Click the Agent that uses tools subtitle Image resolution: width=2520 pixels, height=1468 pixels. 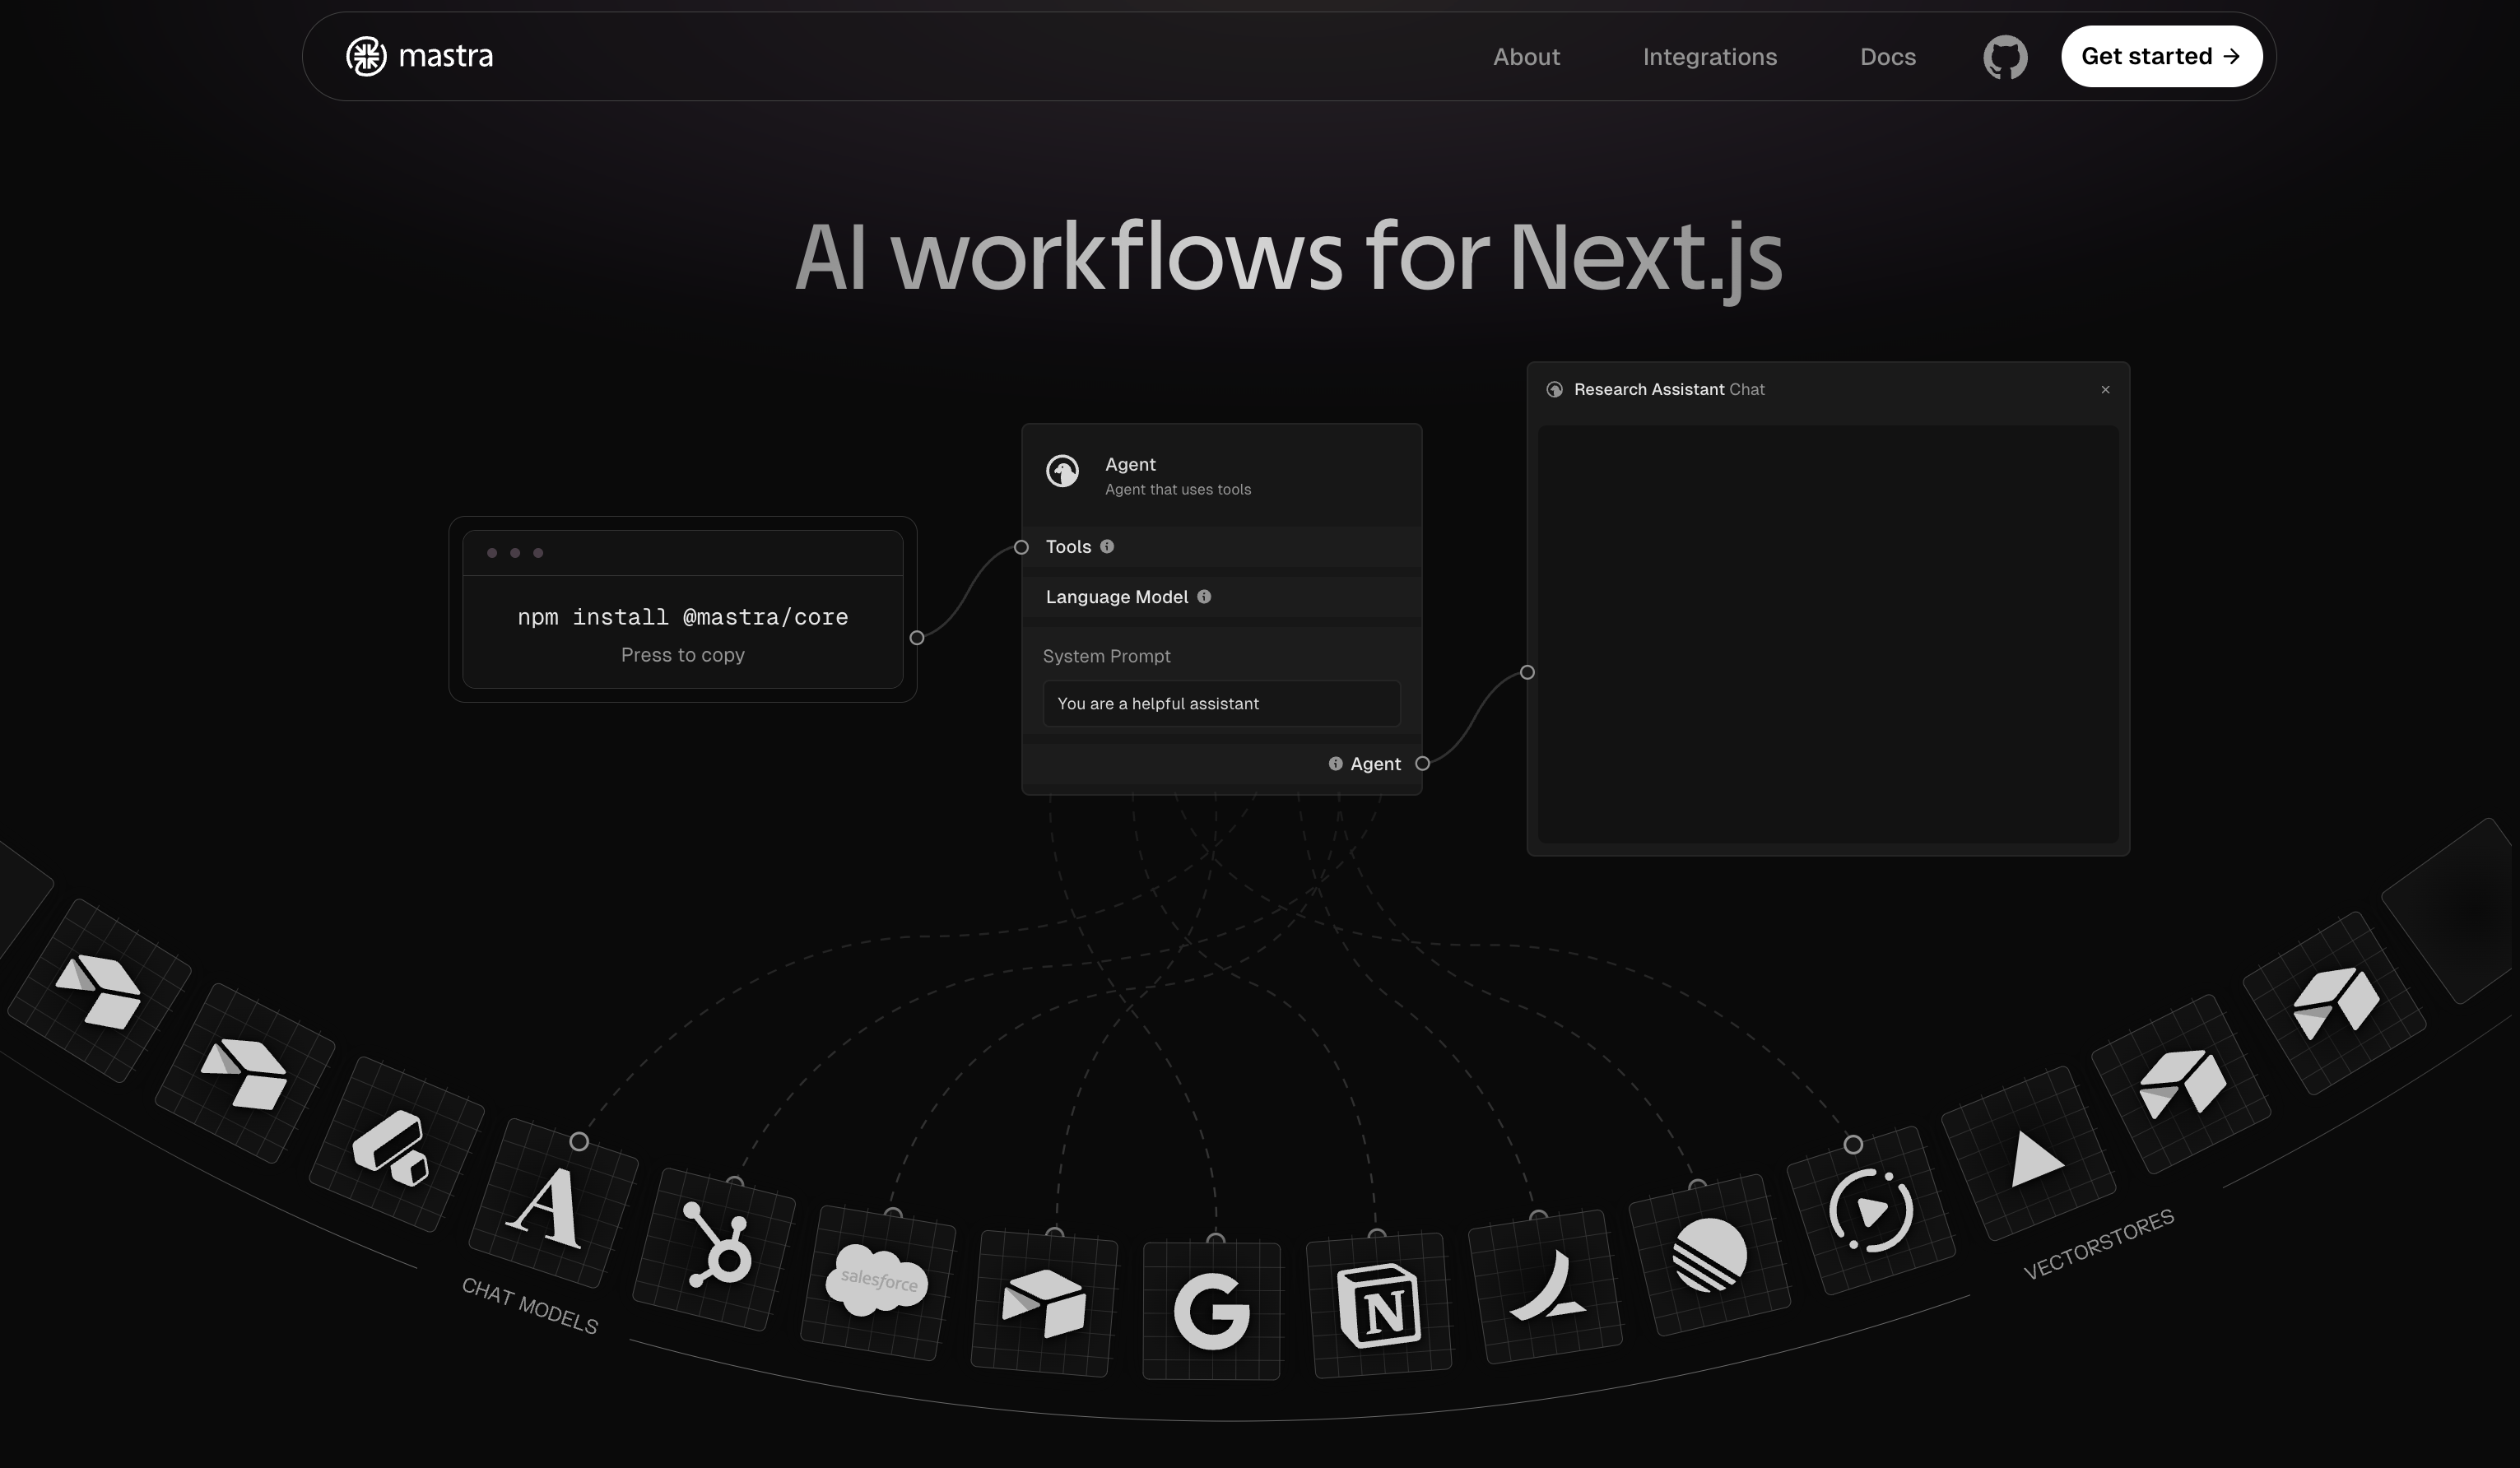[x=1177, y=490]
